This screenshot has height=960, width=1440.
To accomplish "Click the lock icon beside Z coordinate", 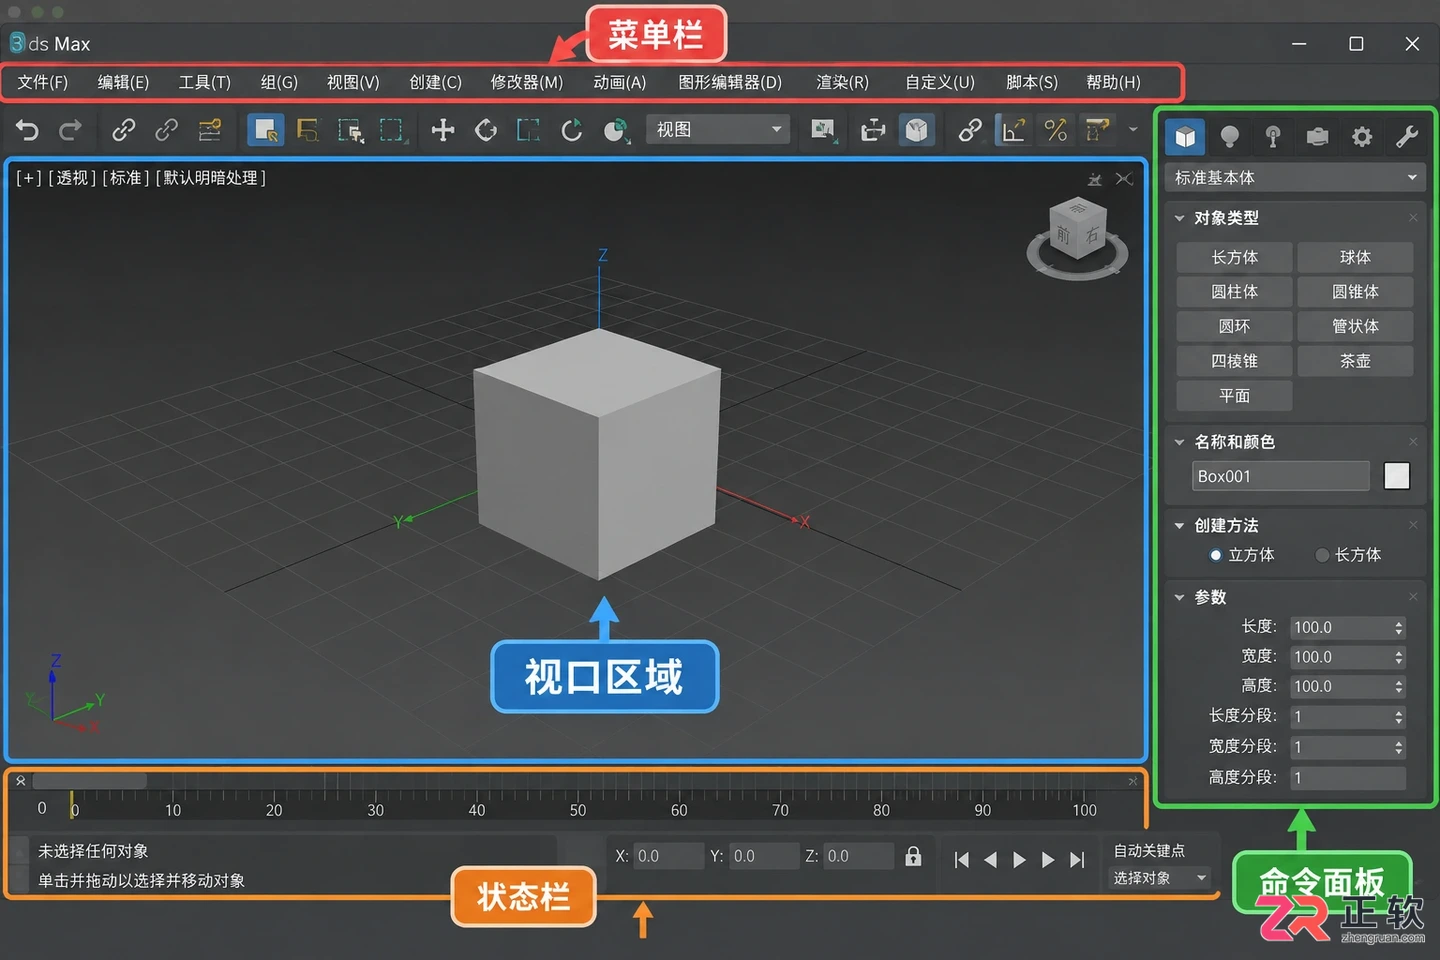I will click(913, 856).
